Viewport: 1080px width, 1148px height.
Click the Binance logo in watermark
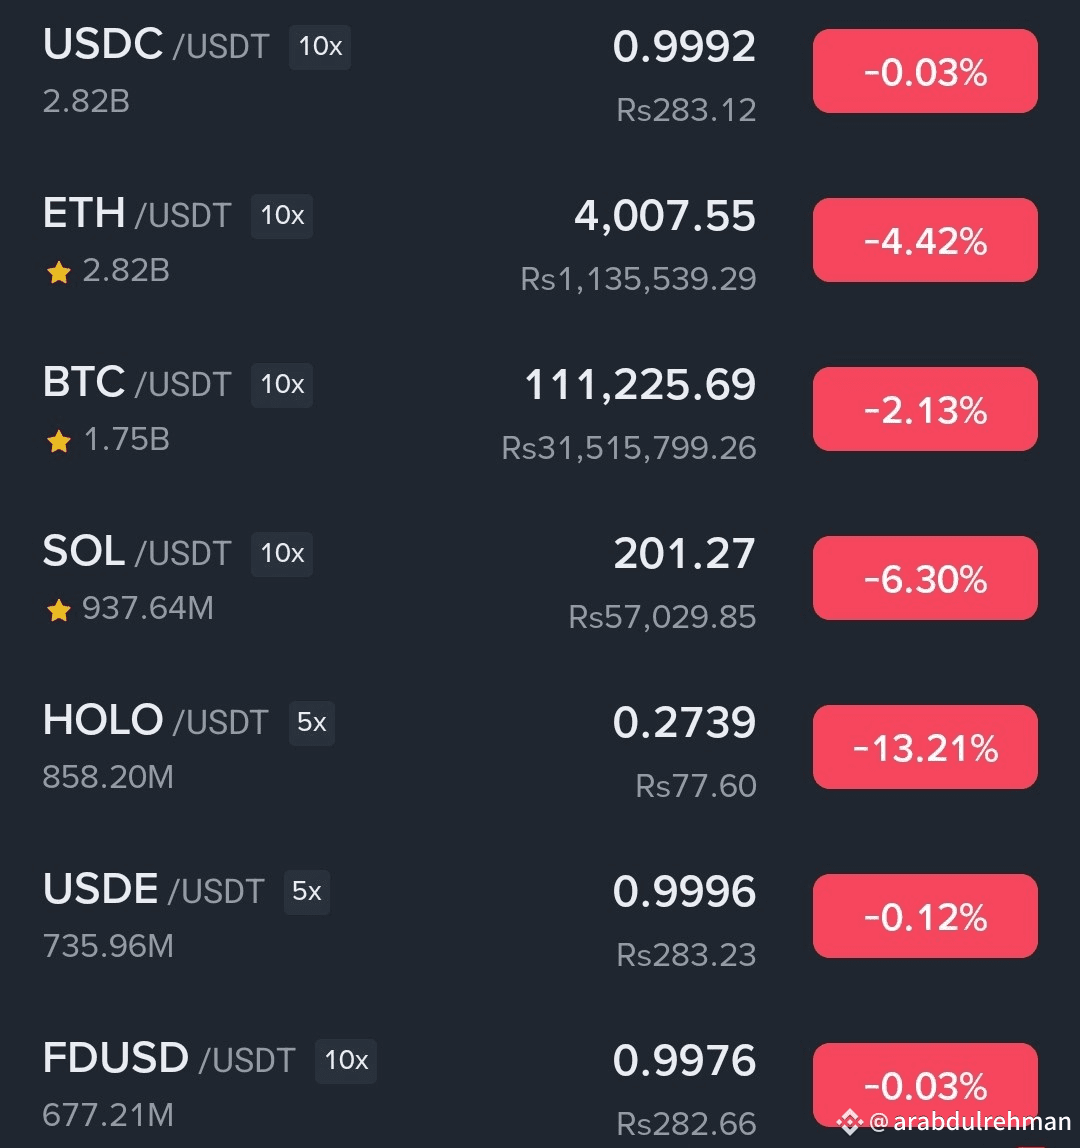(x=850, y=1121)
